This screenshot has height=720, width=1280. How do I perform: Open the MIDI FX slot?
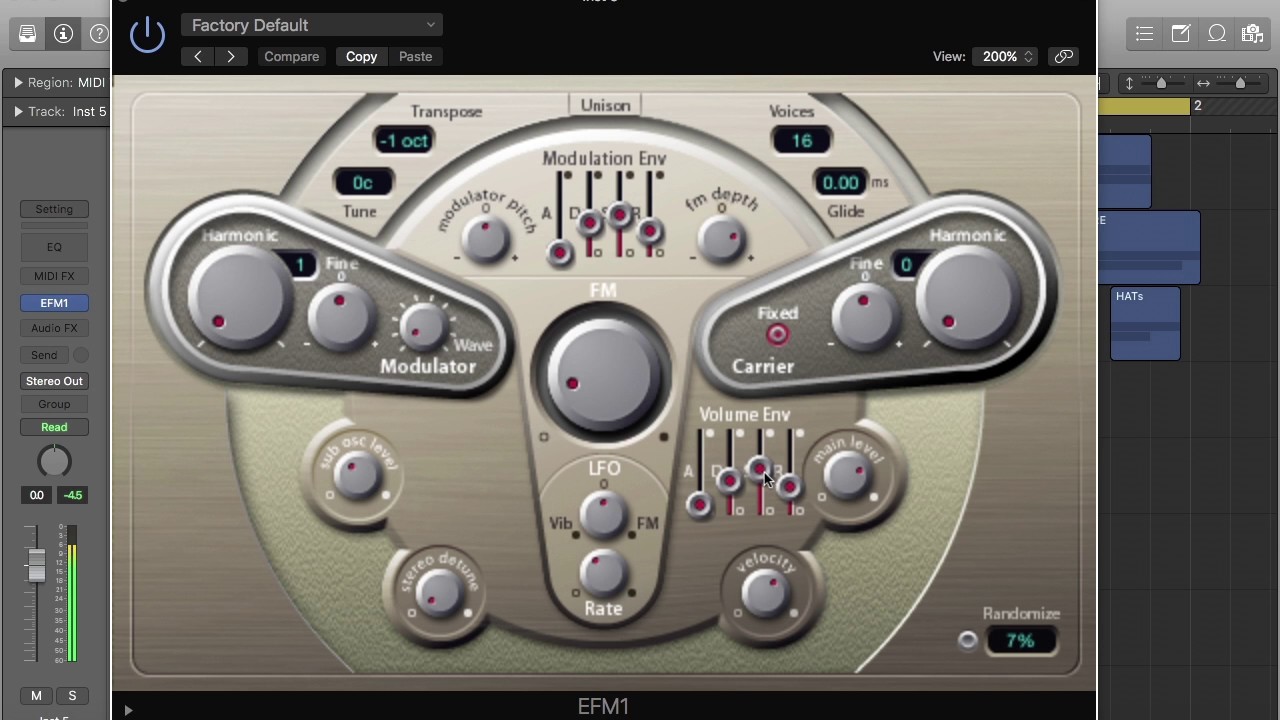coord(54,276)
